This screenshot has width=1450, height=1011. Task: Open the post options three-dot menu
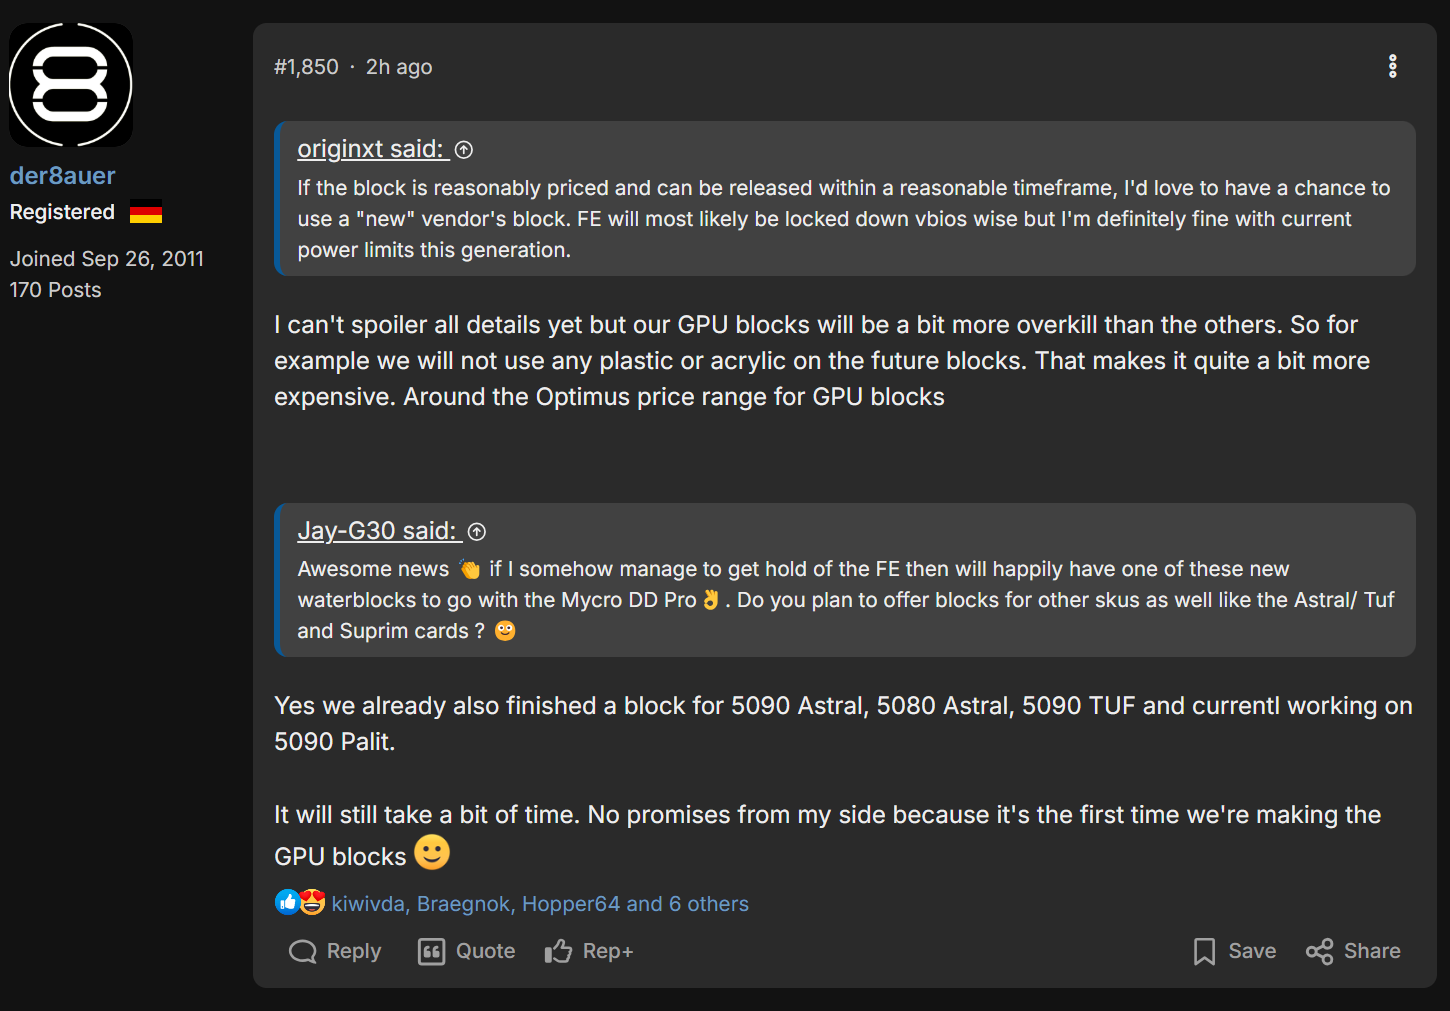coord(1392,66)
